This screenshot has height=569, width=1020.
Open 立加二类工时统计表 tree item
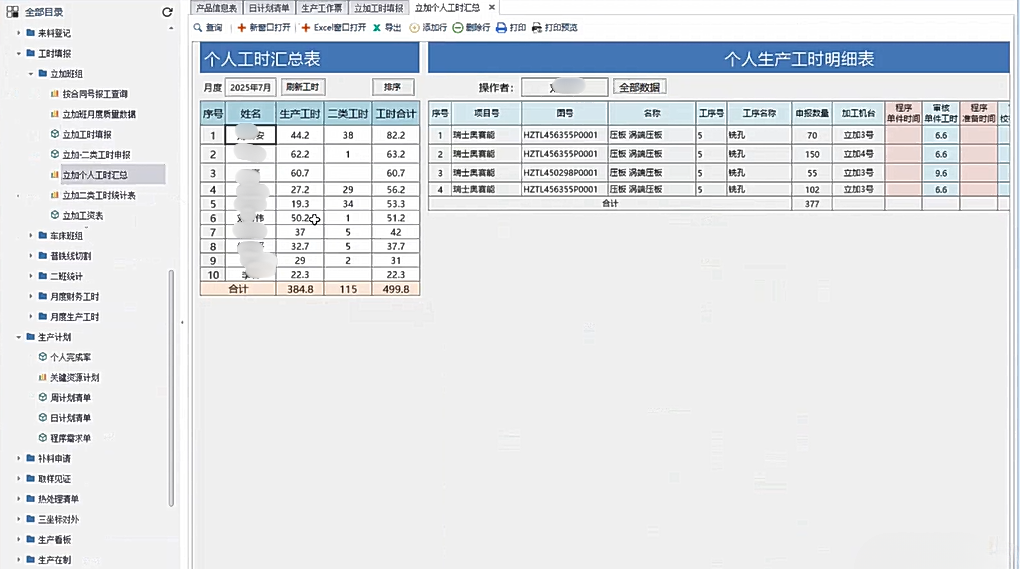click(99, 195)
